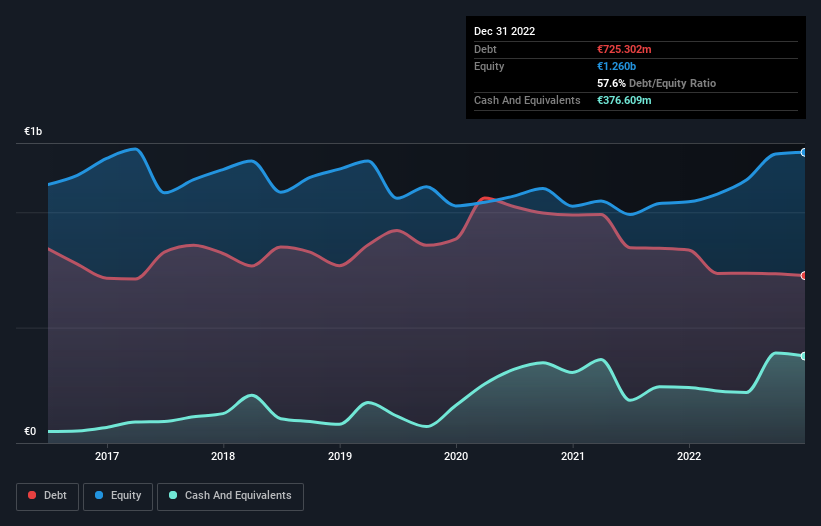The width and height of the screenshot is (821, 526).
Task: Click the €725.302m debt value
Action: (624, 49)
